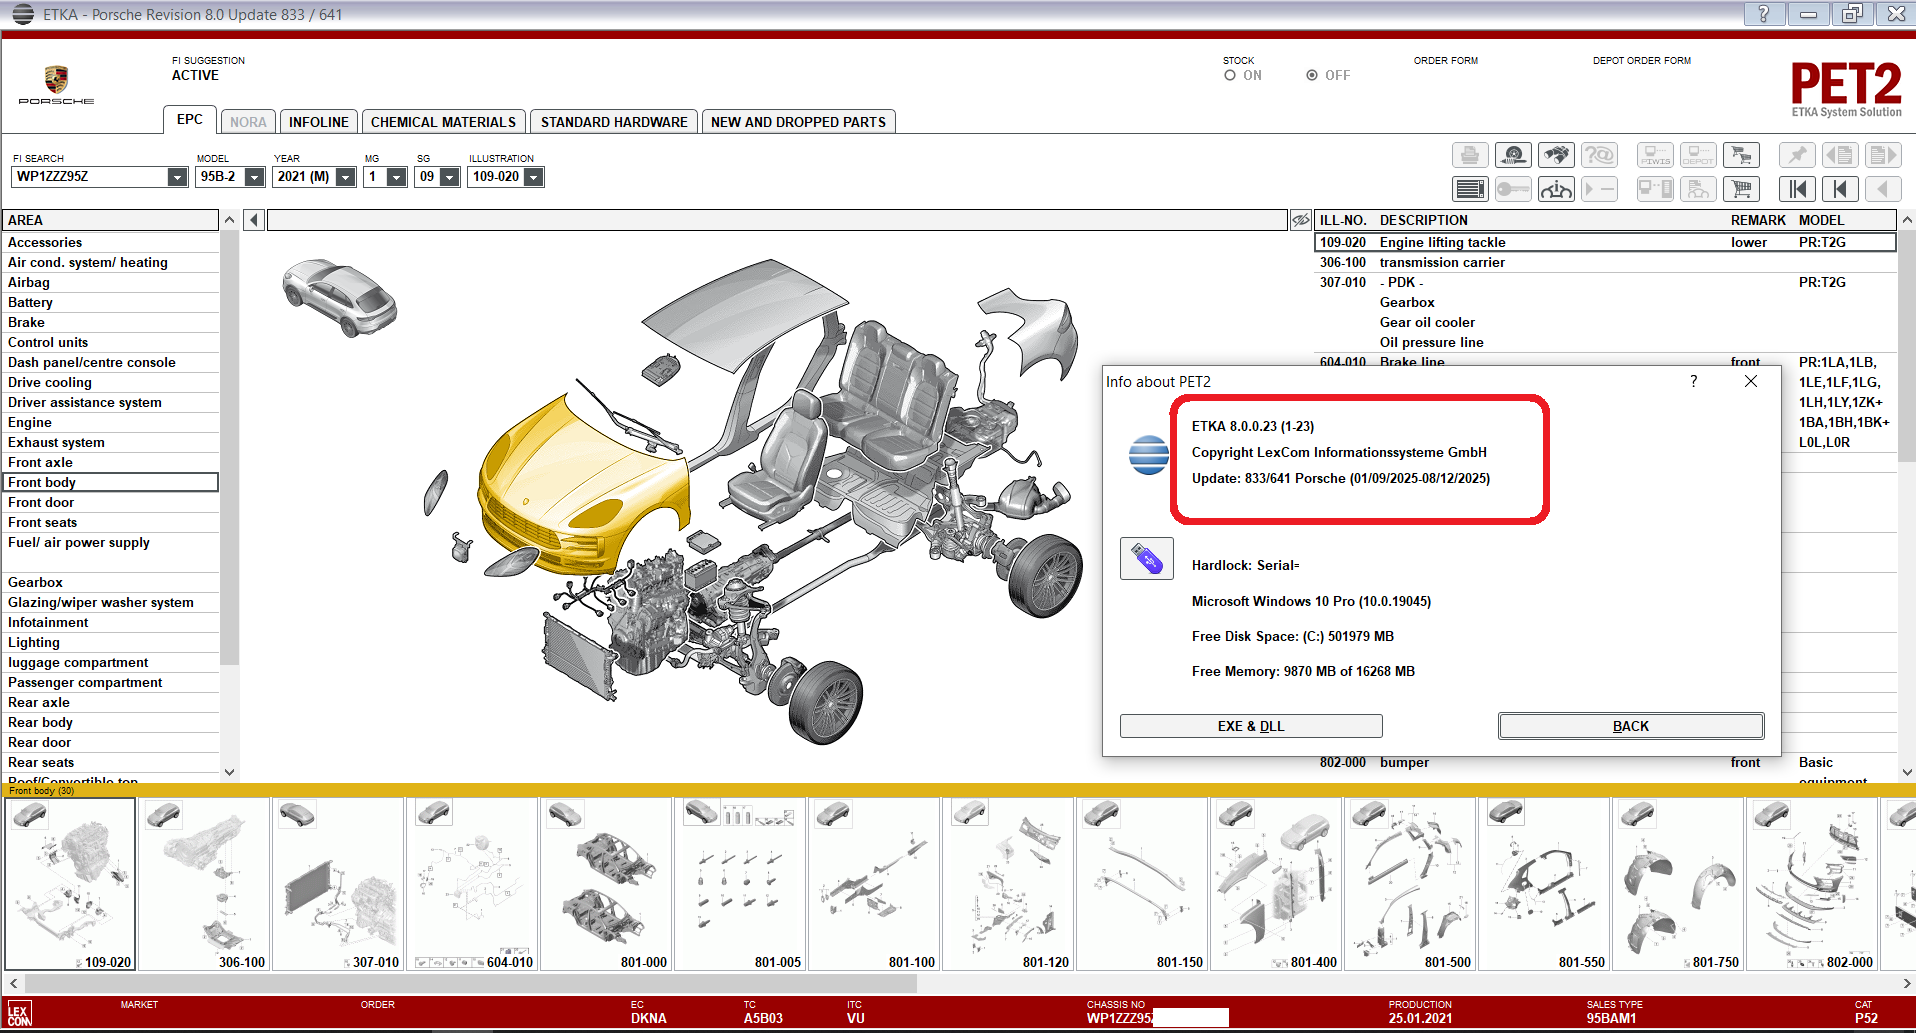Click the hardlock USB dongle icon

coord(1147,559)
